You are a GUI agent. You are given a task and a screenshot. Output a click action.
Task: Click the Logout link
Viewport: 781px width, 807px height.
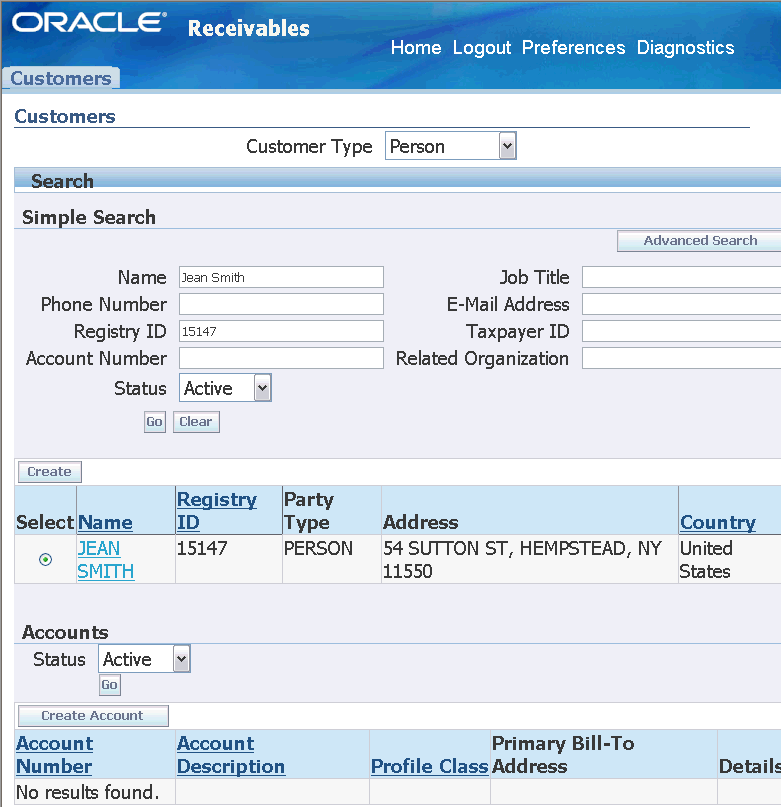point(481,48)
